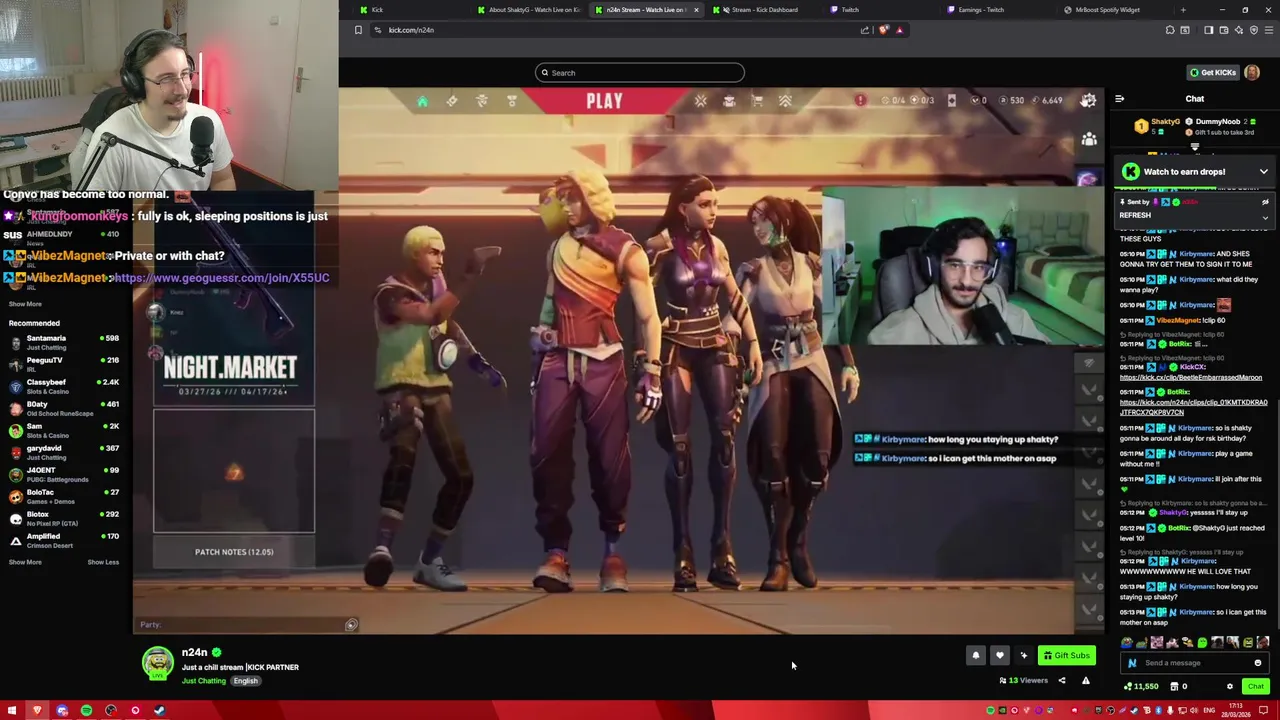Toggle stream notifications bell
Viewport: 1280px width, 720px height.
coord(976,656)
